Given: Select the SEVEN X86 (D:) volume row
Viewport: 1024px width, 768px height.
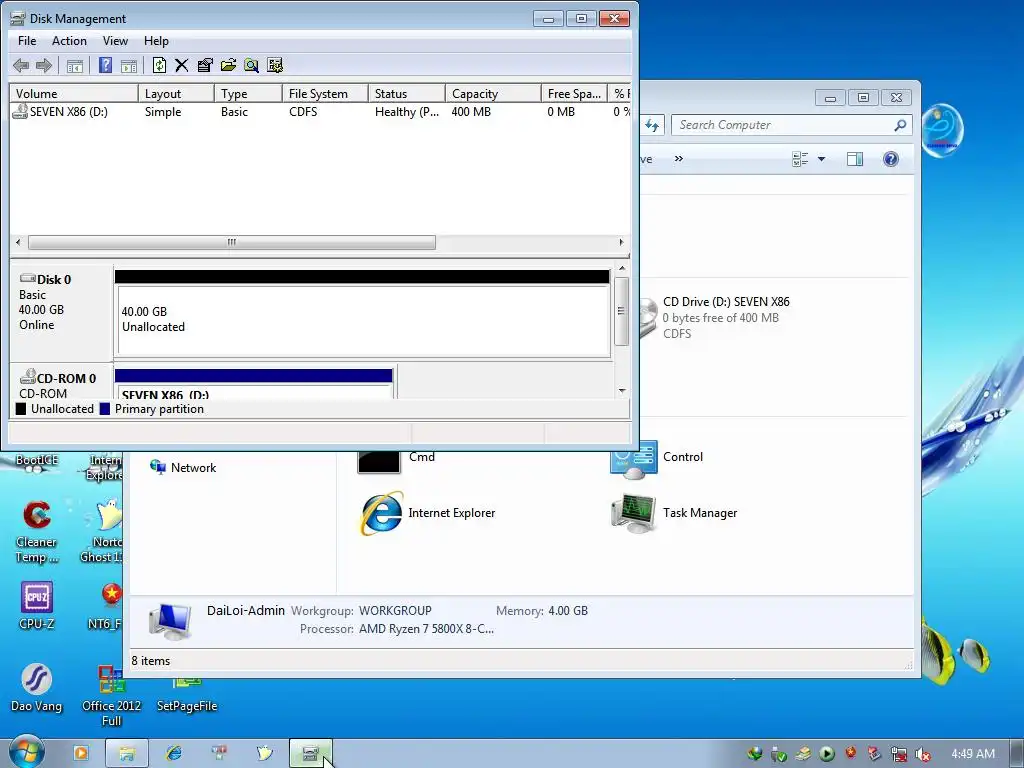Looking at the screenshot, I should click(x=320, y=112).
